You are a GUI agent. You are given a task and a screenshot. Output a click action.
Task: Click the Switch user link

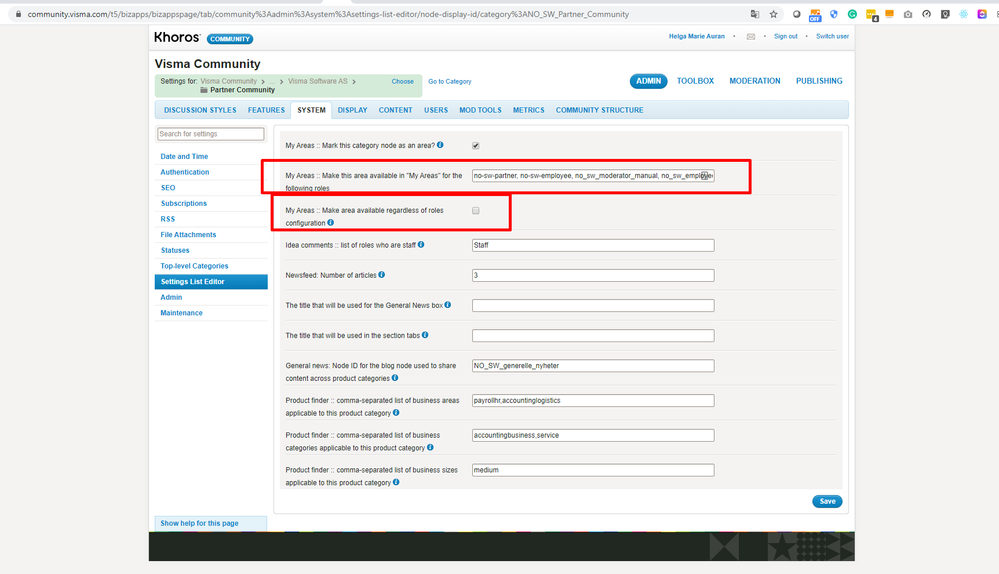point(832,36)
